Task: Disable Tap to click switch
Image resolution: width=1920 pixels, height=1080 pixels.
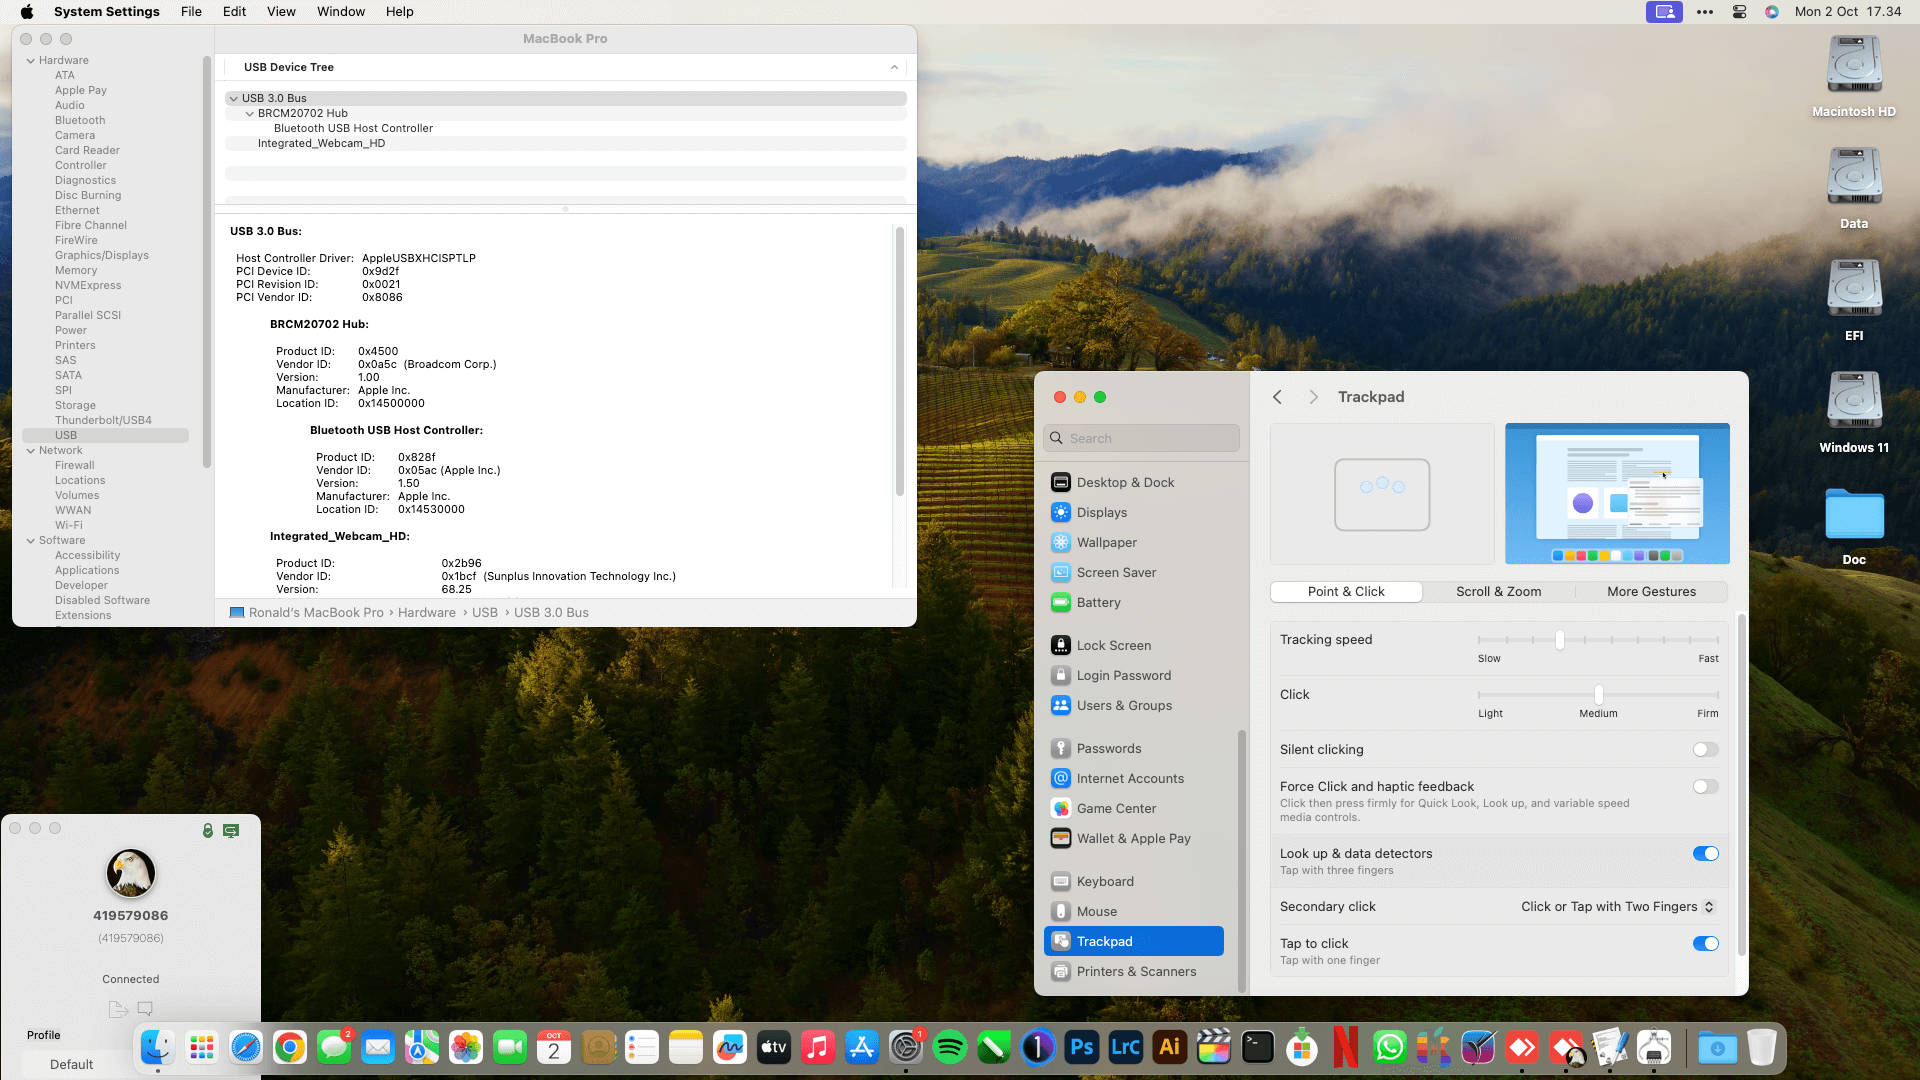Action: (1705, 944)
